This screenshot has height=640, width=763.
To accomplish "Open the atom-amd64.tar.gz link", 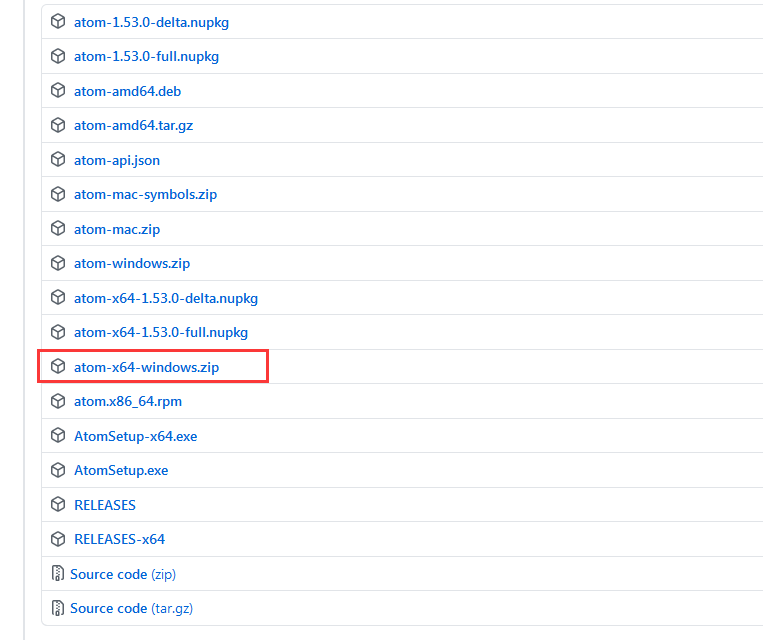I will (133, 126).
